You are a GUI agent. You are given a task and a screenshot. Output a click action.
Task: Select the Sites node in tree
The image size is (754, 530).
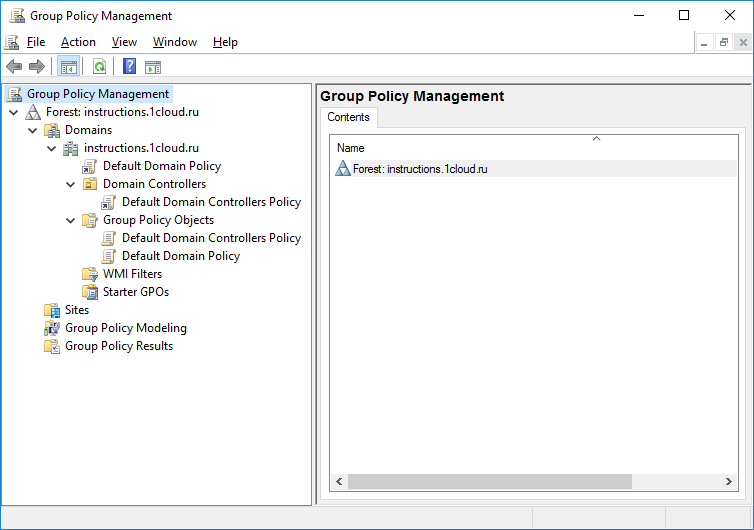[76, 310]
